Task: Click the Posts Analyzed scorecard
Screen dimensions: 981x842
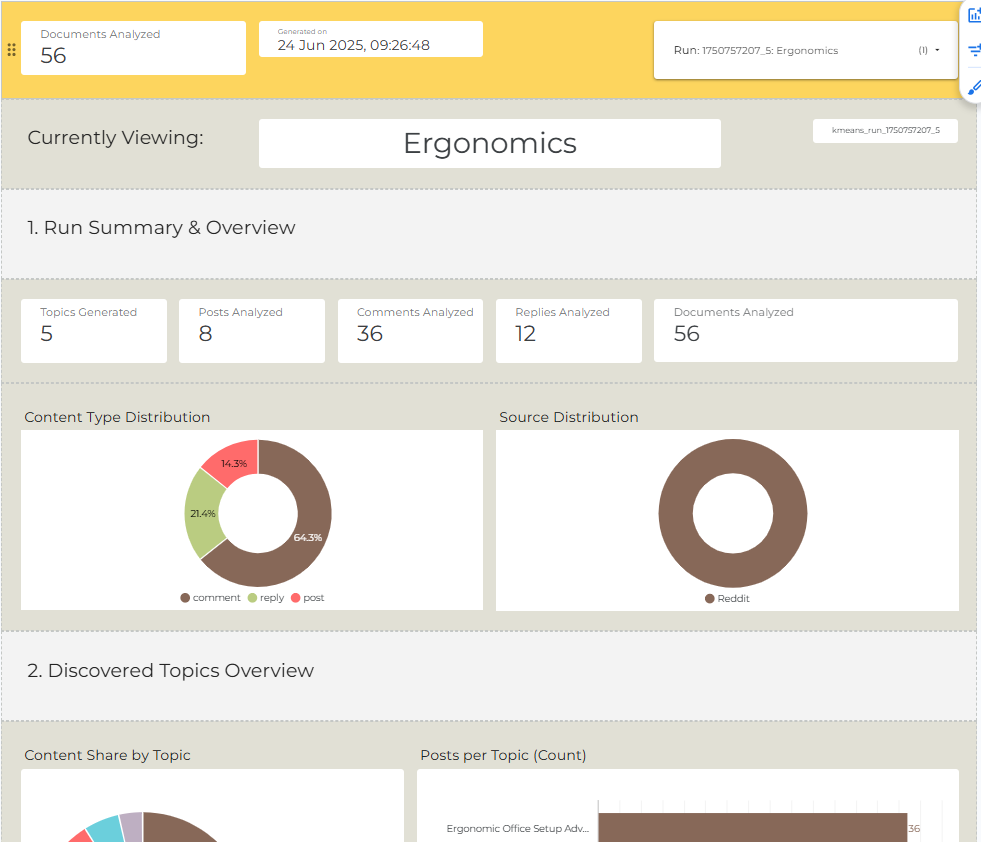Action: 252,331
